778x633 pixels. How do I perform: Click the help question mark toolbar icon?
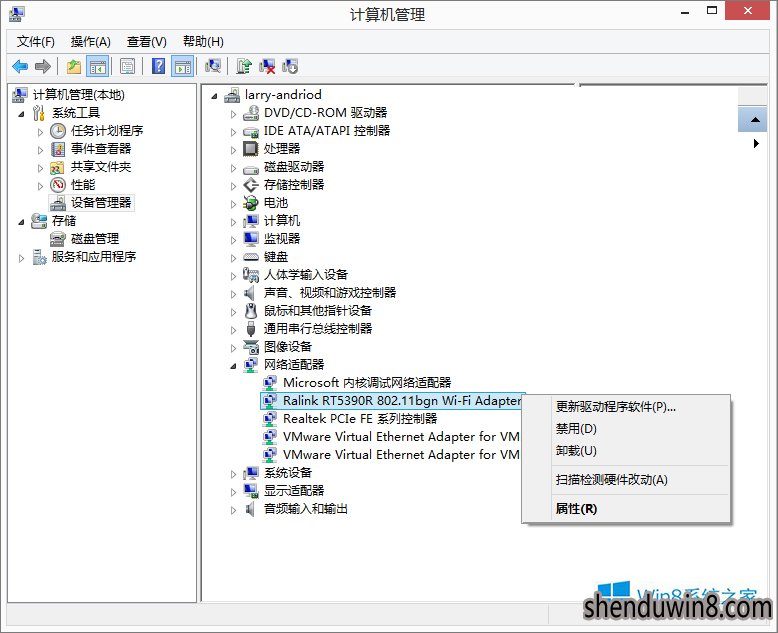point(158,66)
